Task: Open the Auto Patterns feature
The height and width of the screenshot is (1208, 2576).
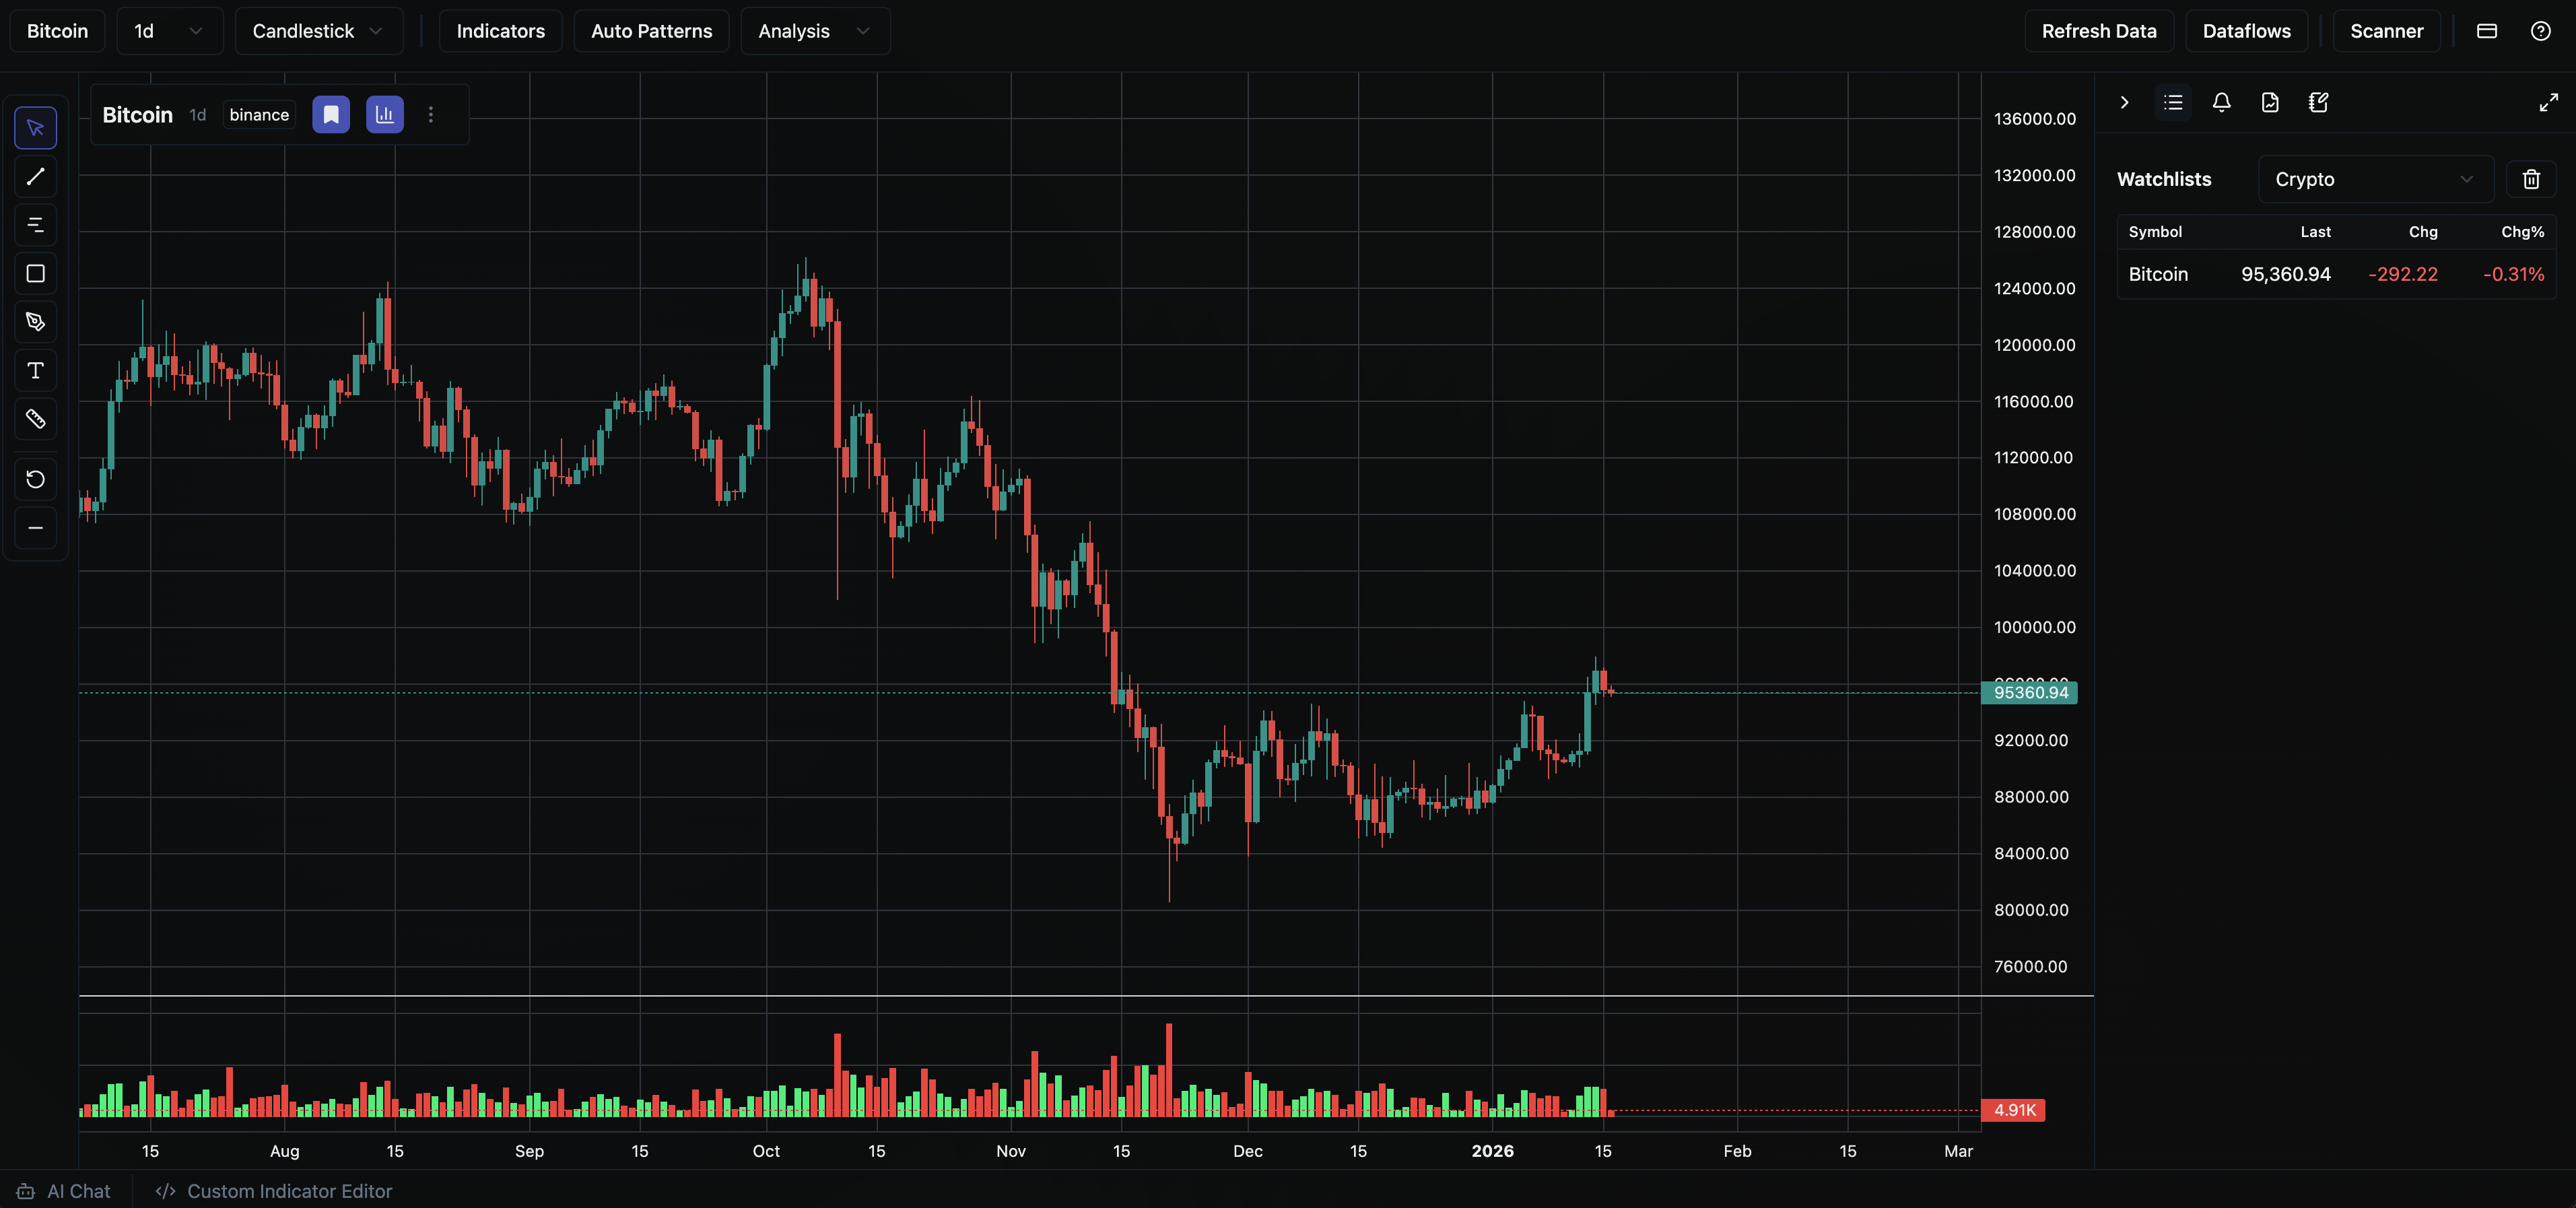Action: point(651,31)
